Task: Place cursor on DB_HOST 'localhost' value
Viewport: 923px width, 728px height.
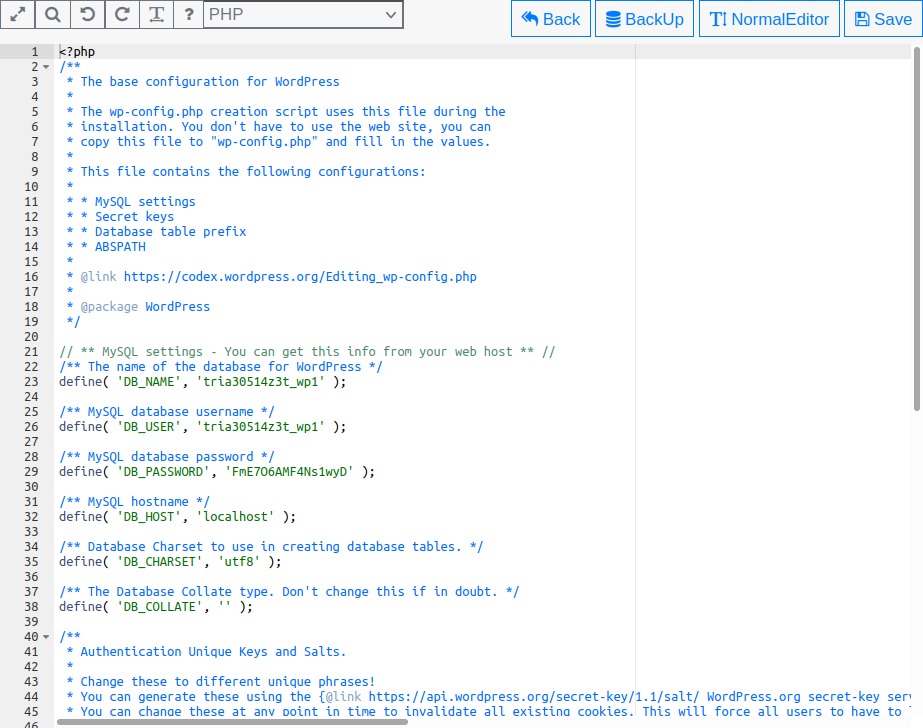Action: 238,517
